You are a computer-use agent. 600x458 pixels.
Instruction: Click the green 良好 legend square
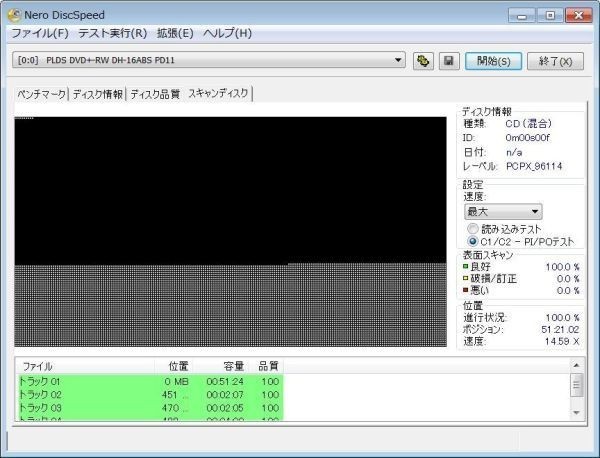point(466,266)
